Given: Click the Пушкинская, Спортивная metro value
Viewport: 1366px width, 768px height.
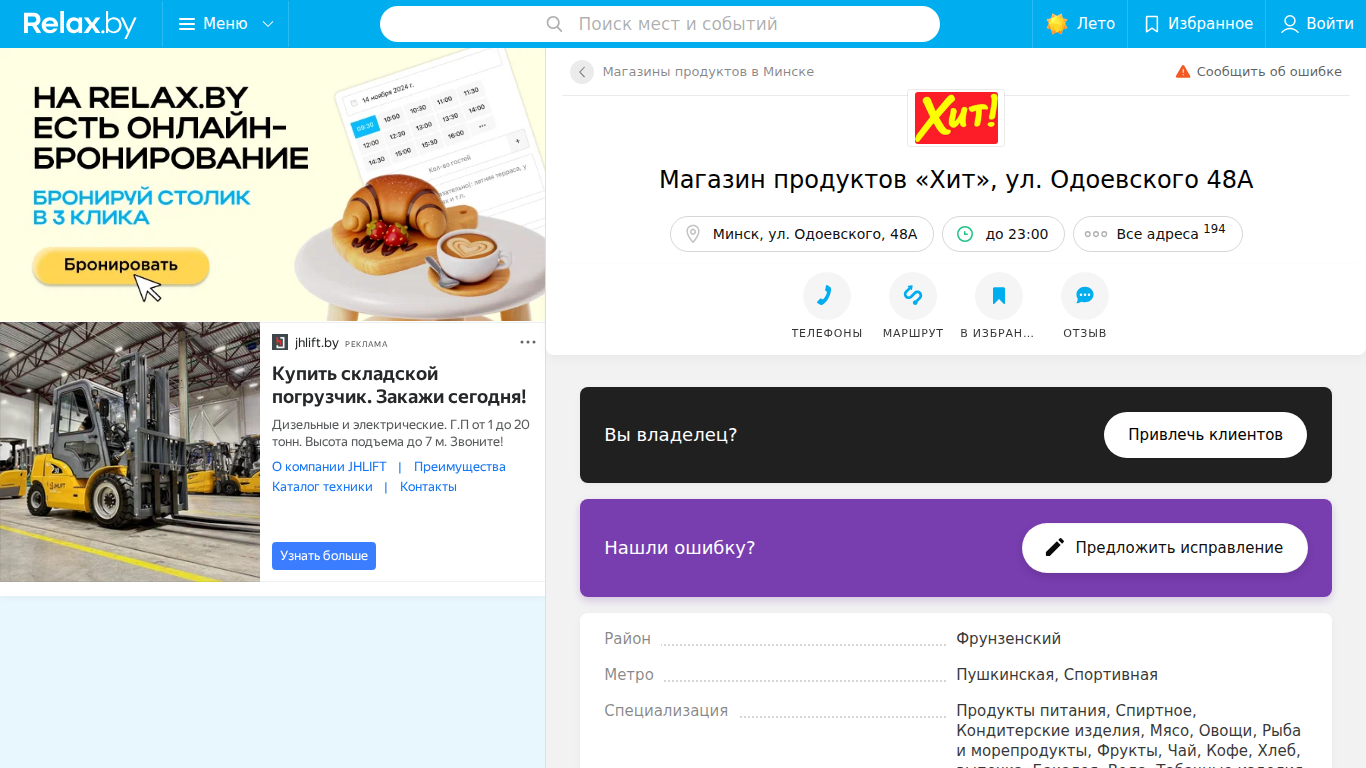Looking at the screenshot, I should coord(1057,675).
